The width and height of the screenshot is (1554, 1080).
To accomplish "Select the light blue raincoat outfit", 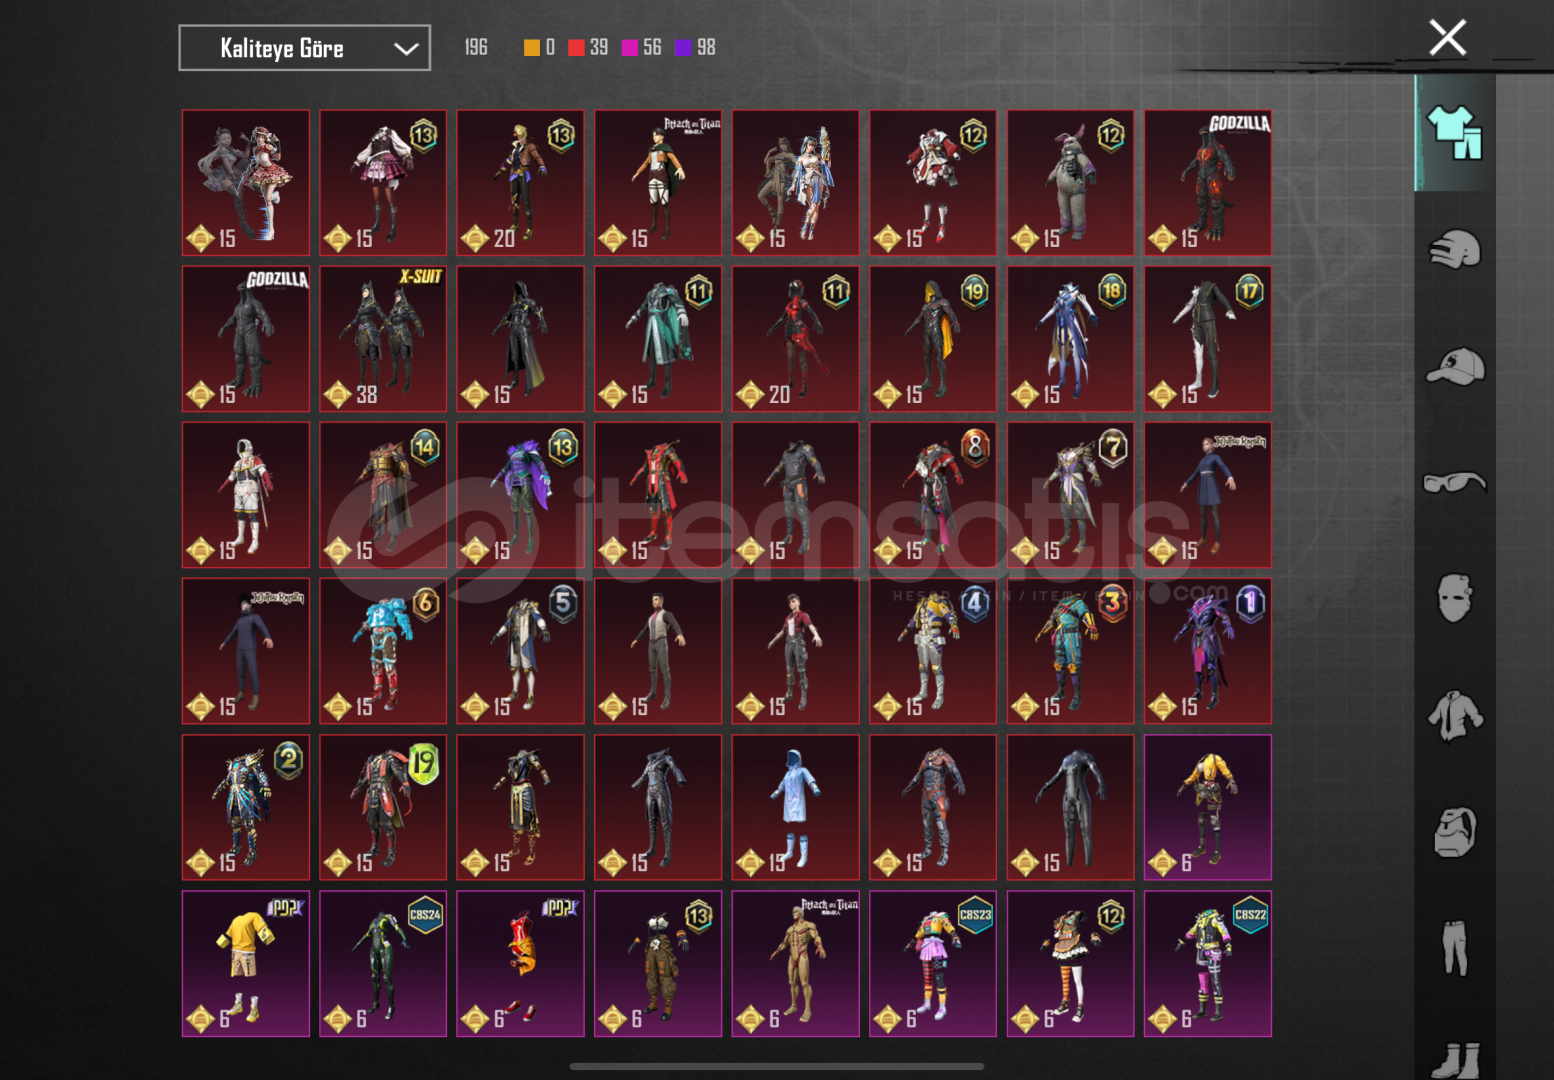I will 796,807.
